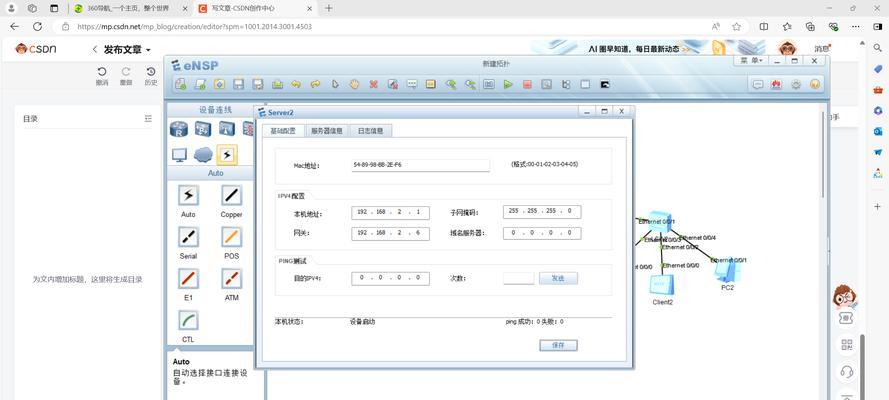
Task: Open eNSP settings gear icon
Action: coord(796,84)
